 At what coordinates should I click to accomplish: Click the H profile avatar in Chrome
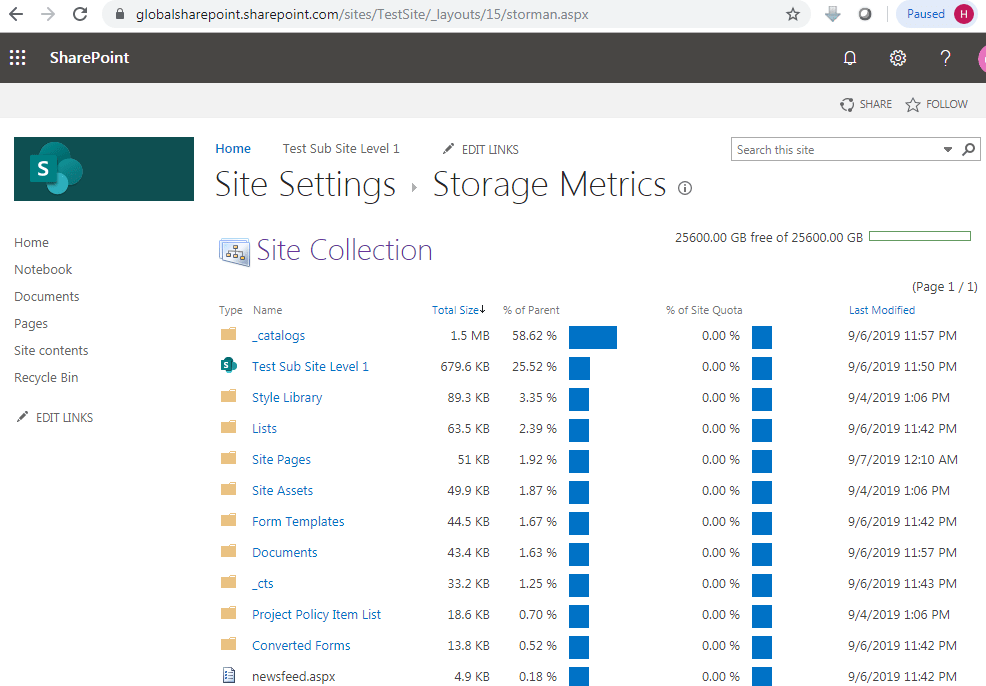[x=963, y=14]
